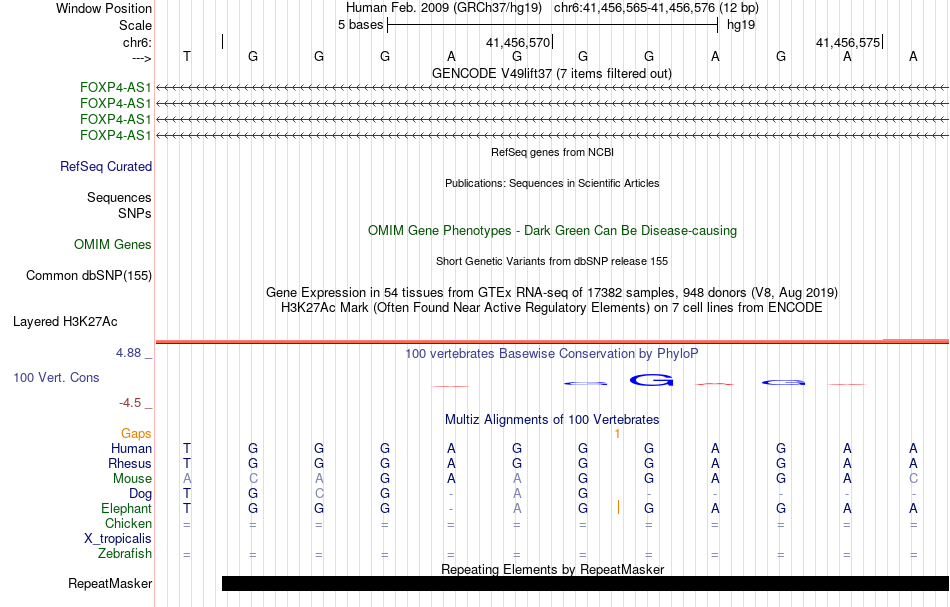Click the orange insertion bar in Elephant row
Image resolution: width=950 pixels, height=607 pixels.
coord(618,508)
